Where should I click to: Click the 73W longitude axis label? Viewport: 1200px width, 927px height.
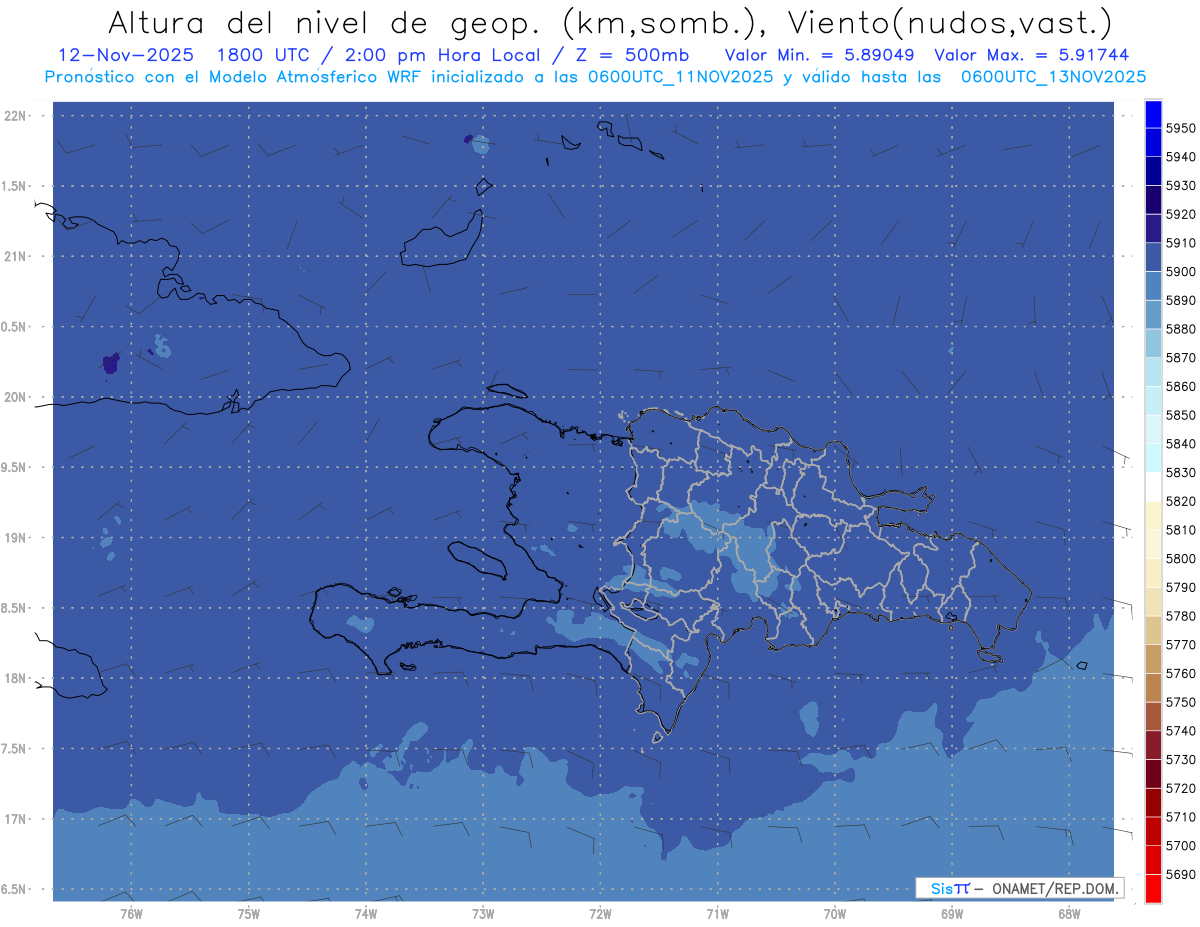pyautogui.click(x=483, y=913)
